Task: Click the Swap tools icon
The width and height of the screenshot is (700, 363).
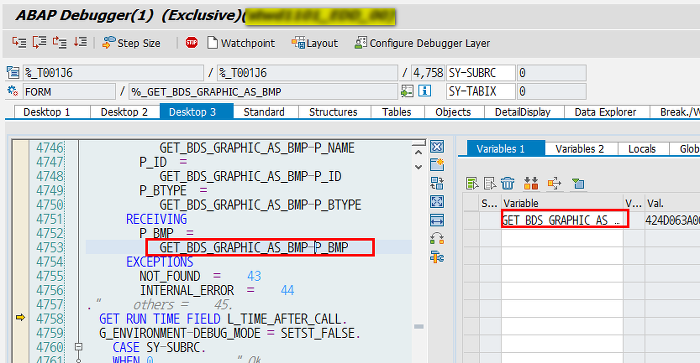Action: (437, 238)
